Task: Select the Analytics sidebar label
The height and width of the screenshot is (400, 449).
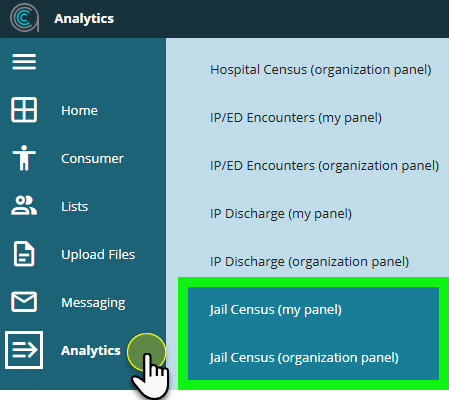Action: 91,350
